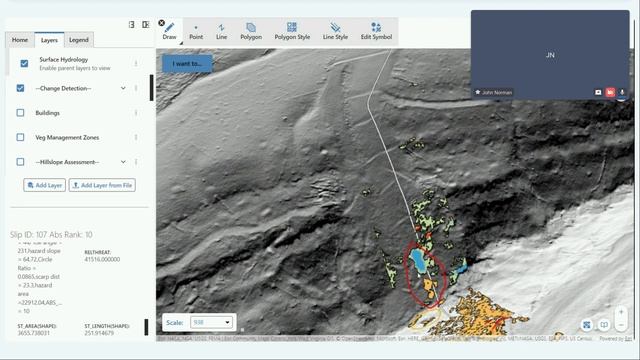This screenshot has width=640, height=360.
Task: Open the Edit Symbol tool
Action: [376, 31]
